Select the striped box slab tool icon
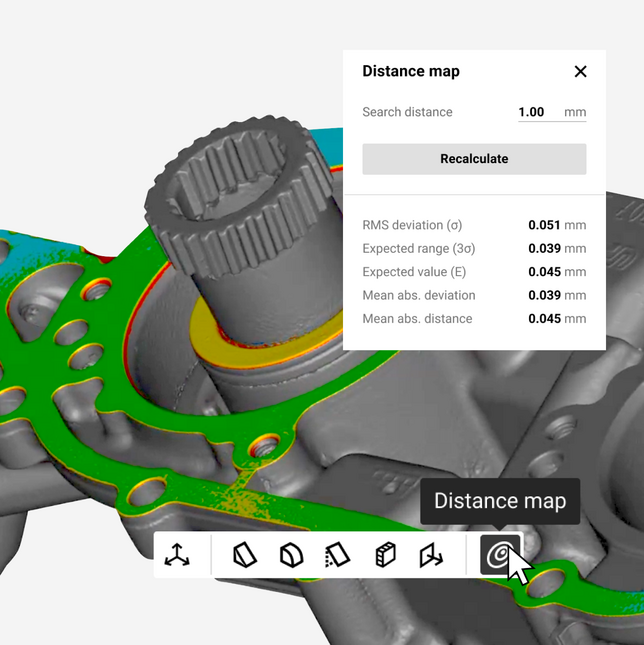The image size is (644, 645). (x=386, y=555)
